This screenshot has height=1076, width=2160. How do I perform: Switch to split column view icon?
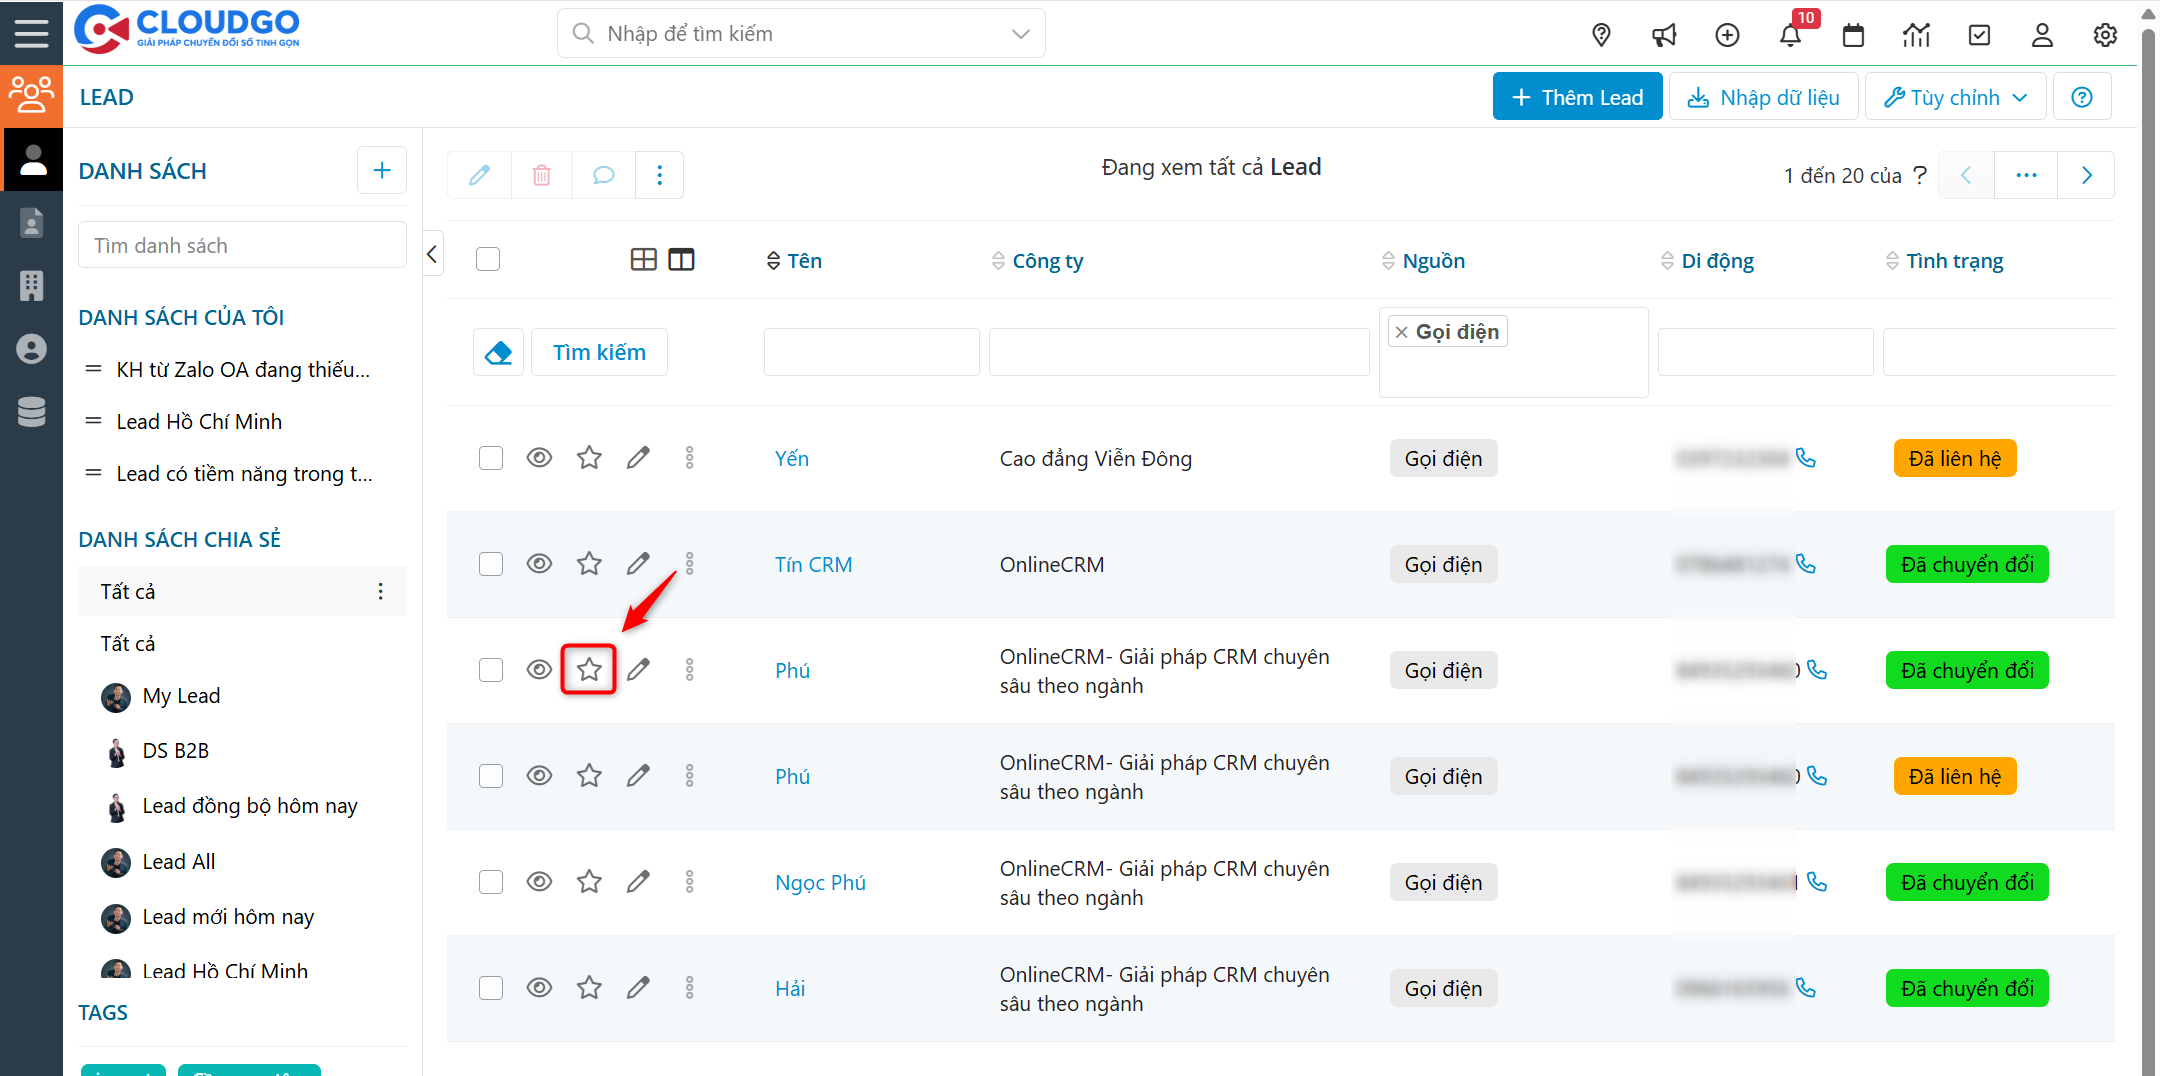pyautogui.click(x=681, y=260)
